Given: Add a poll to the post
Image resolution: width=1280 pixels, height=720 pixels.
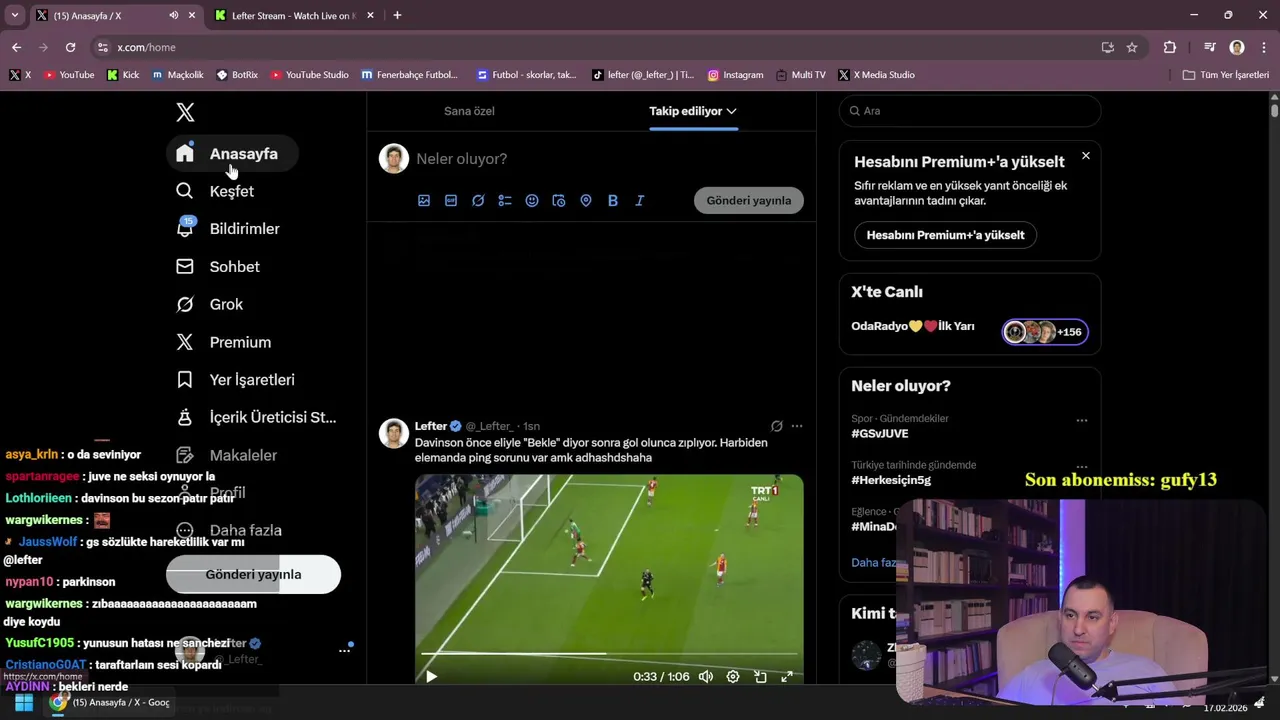Looking at the screenshot, I should coord(505,201).
